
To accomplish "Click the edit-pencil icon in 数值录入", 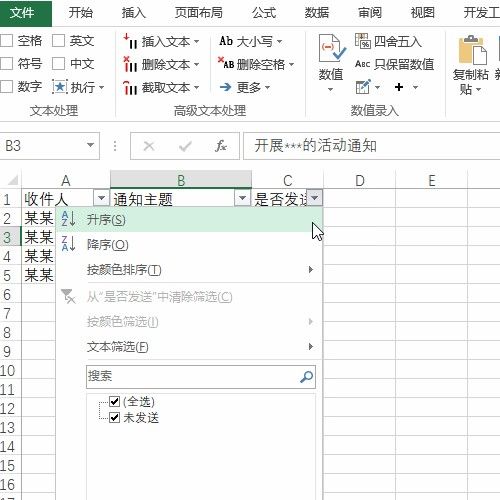I will pos(363,87).
